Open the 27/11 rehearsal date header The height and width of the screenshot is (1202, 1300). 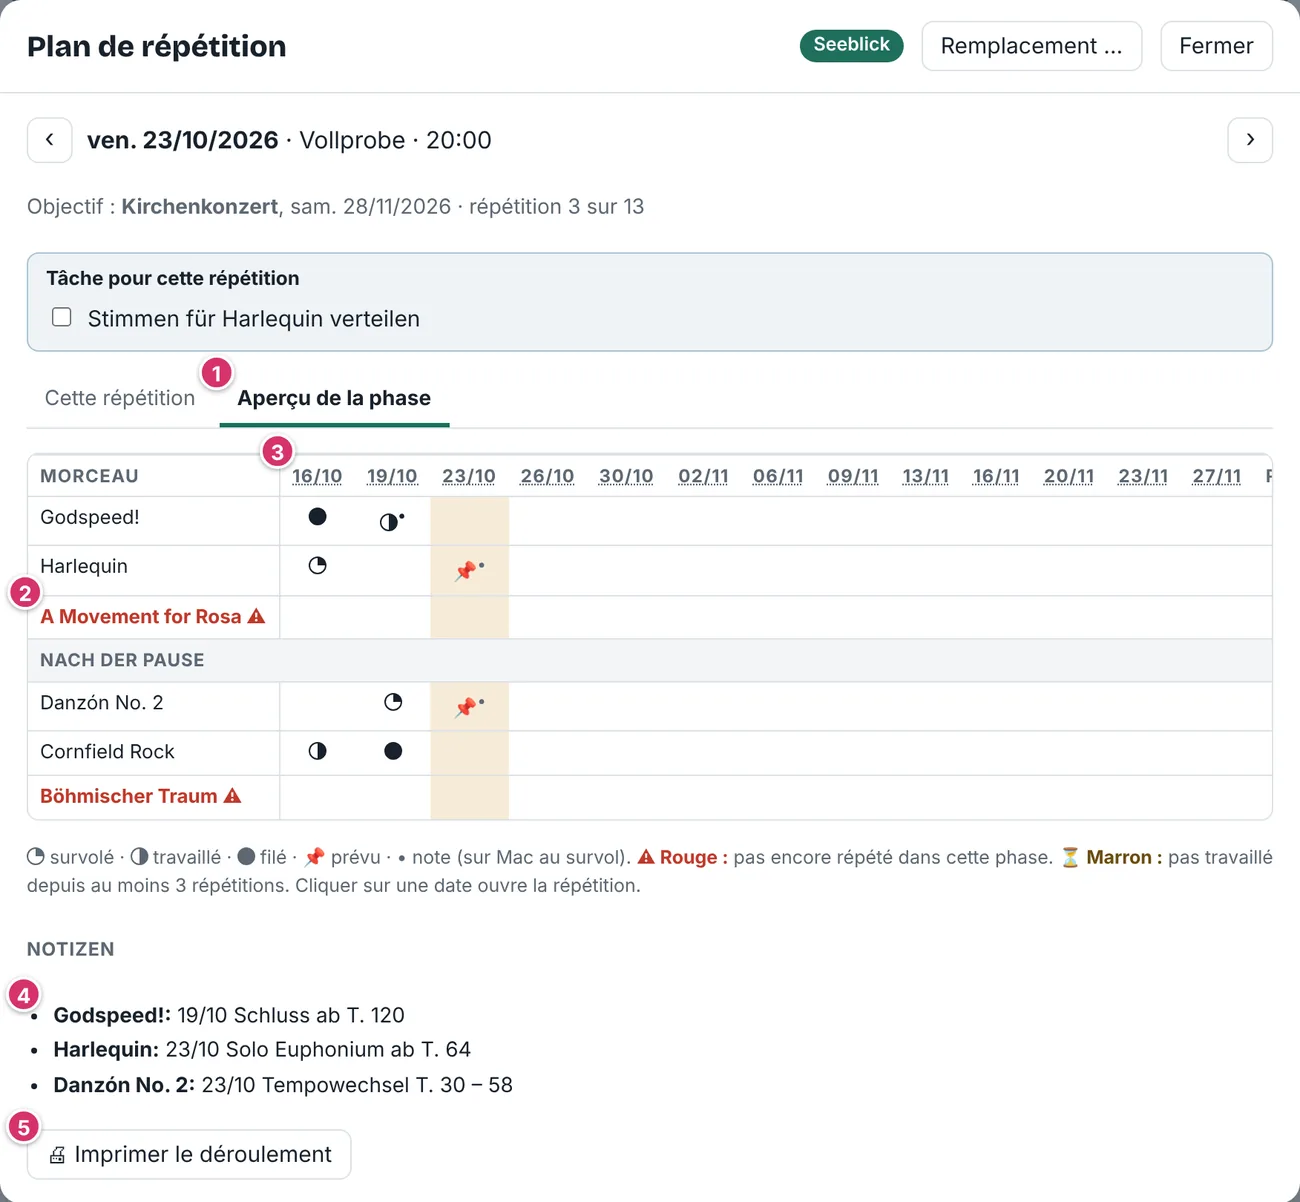[1217, 476]
